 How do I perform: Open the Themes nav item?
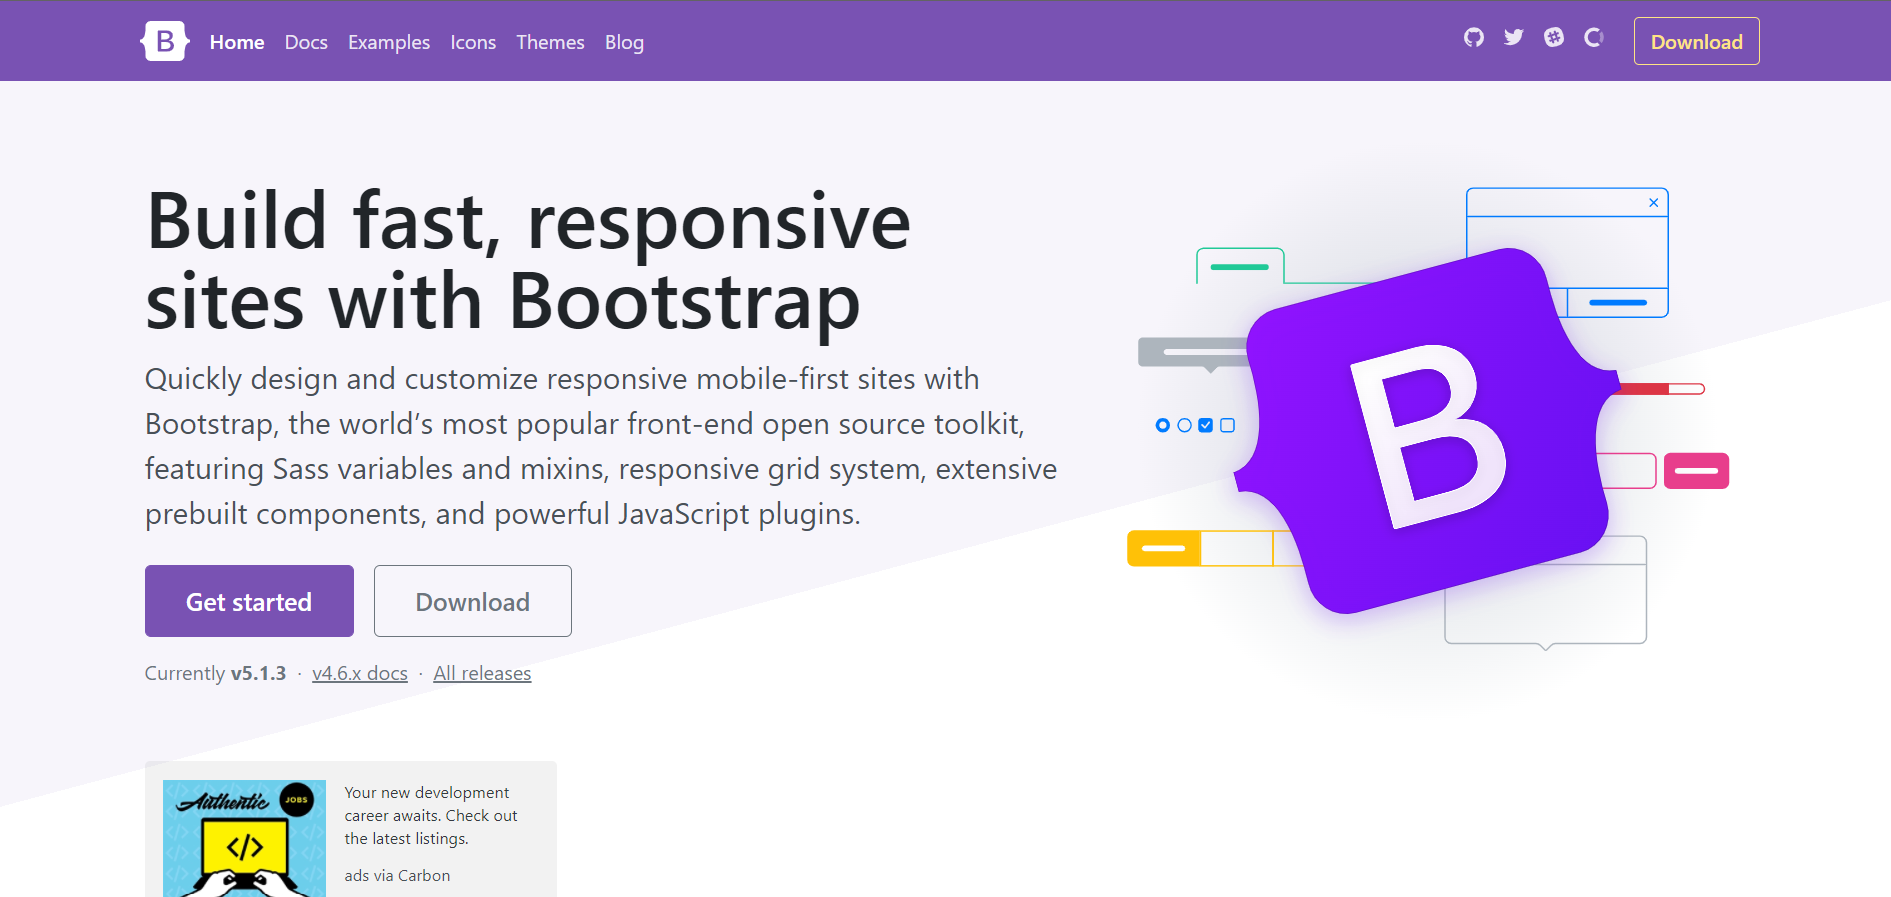tap(550, 42)
